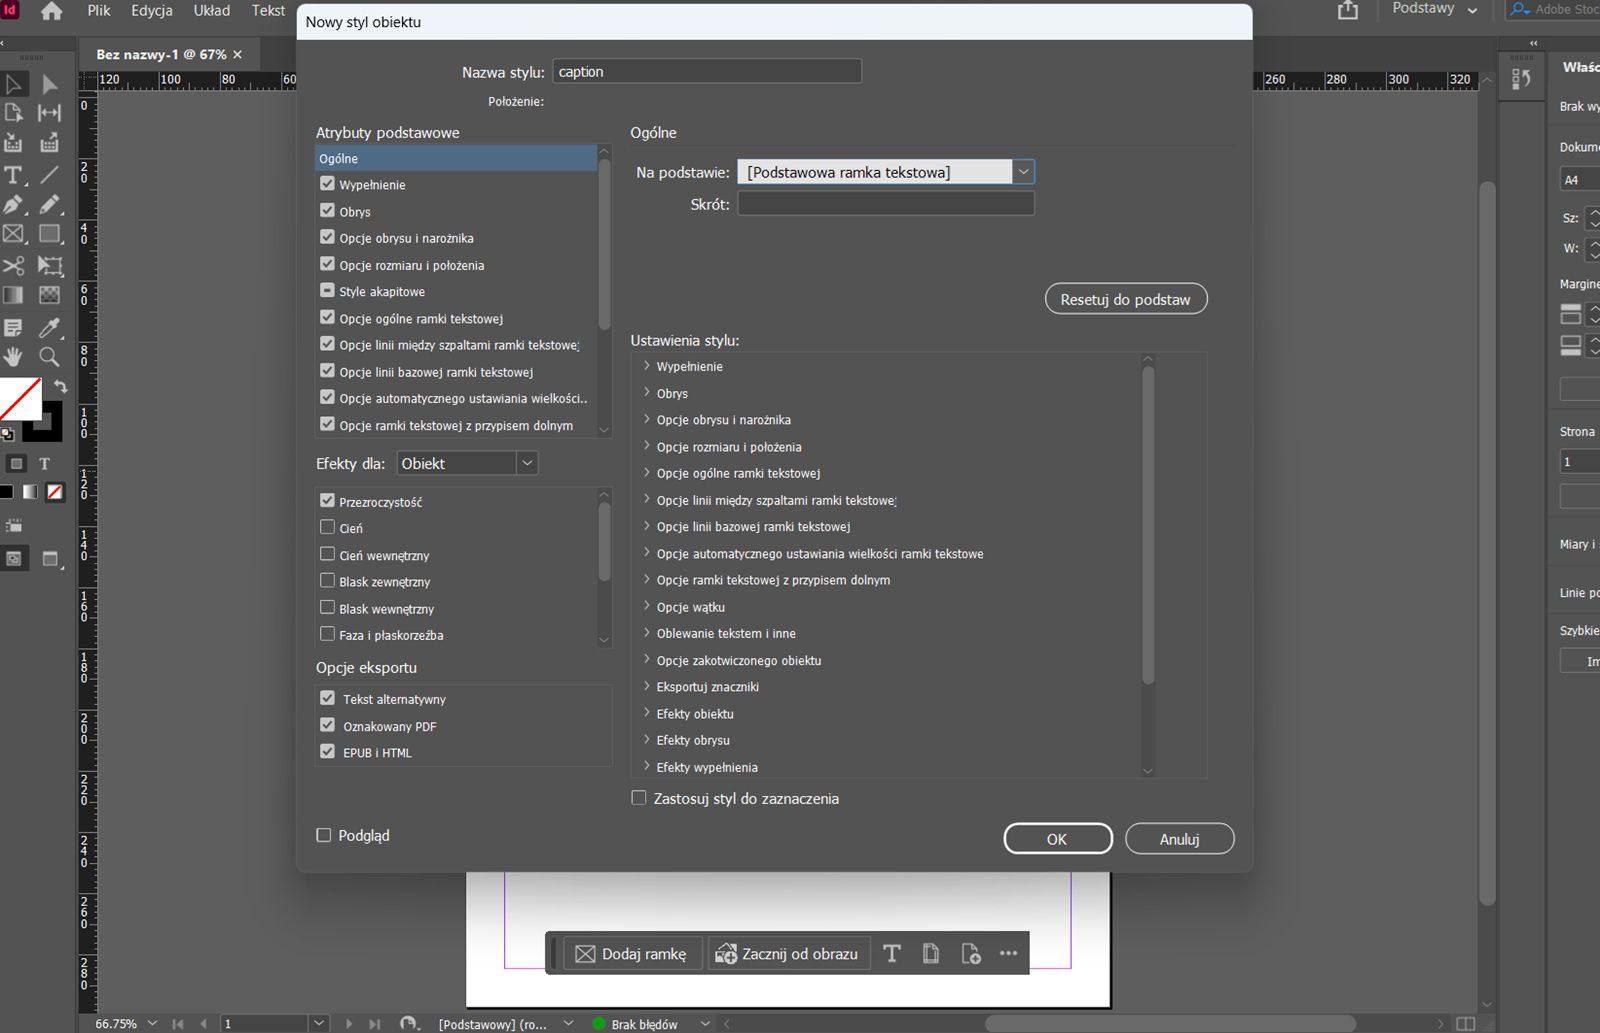Expand Opcje rozmiaru i położenia settings
The image size is (1600, 1033).
[x=647, y=446]
